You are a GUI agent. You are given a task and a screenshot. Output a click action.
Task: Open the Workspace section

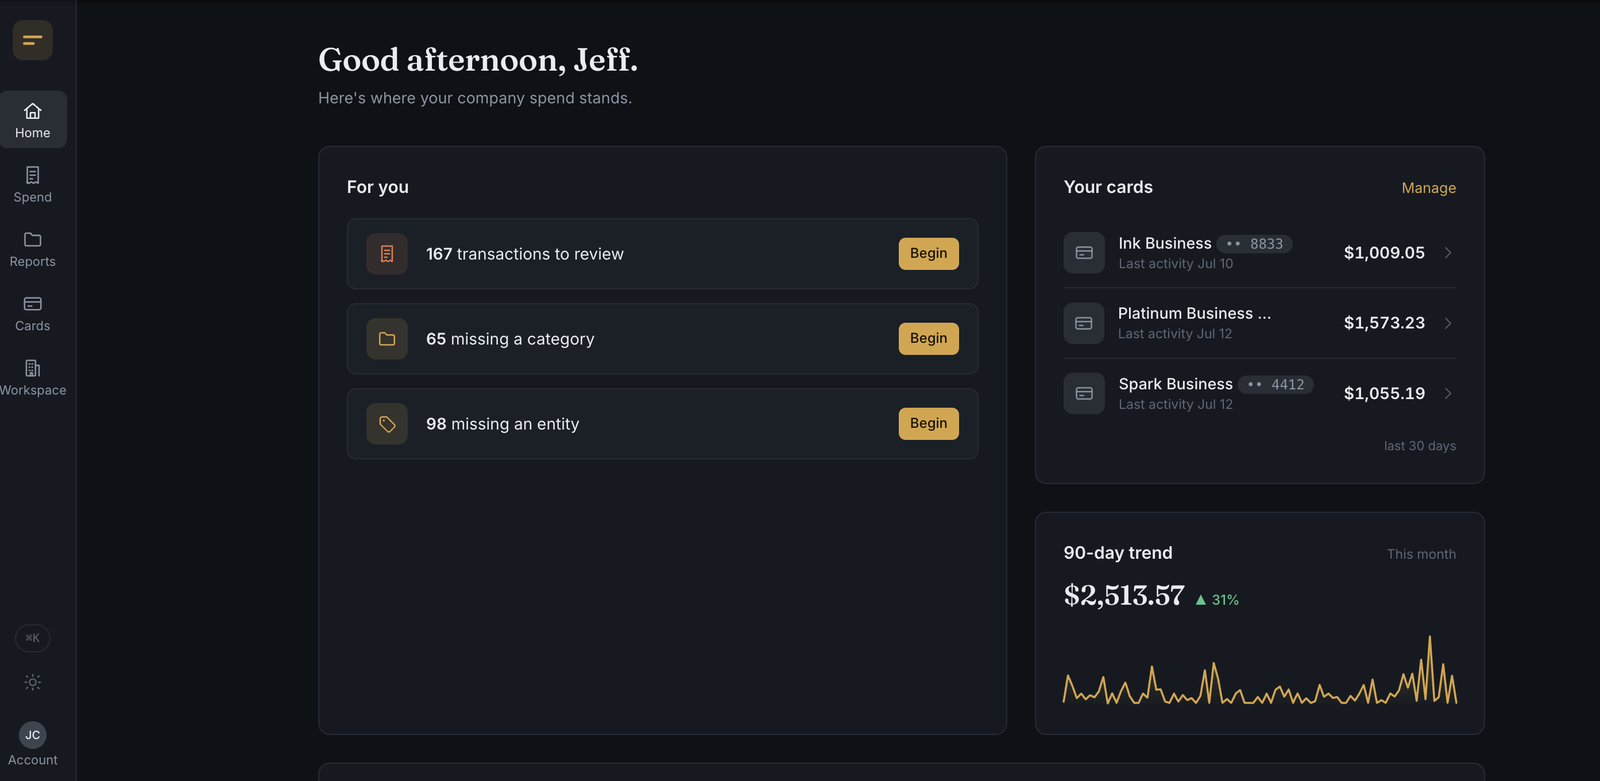click(x=33, y=378)
